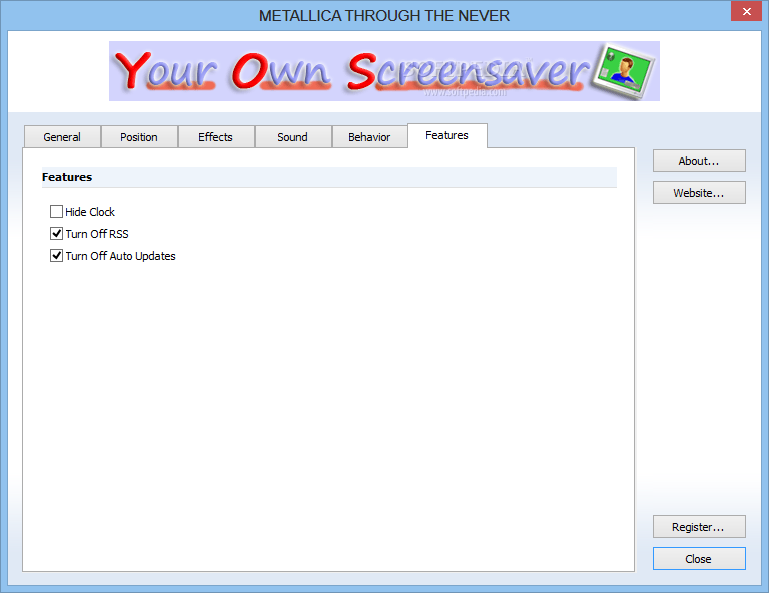Open the Behavior tab
Image resolution: width=769 pixels, height=593 pixels.
(x=369, y=137)
